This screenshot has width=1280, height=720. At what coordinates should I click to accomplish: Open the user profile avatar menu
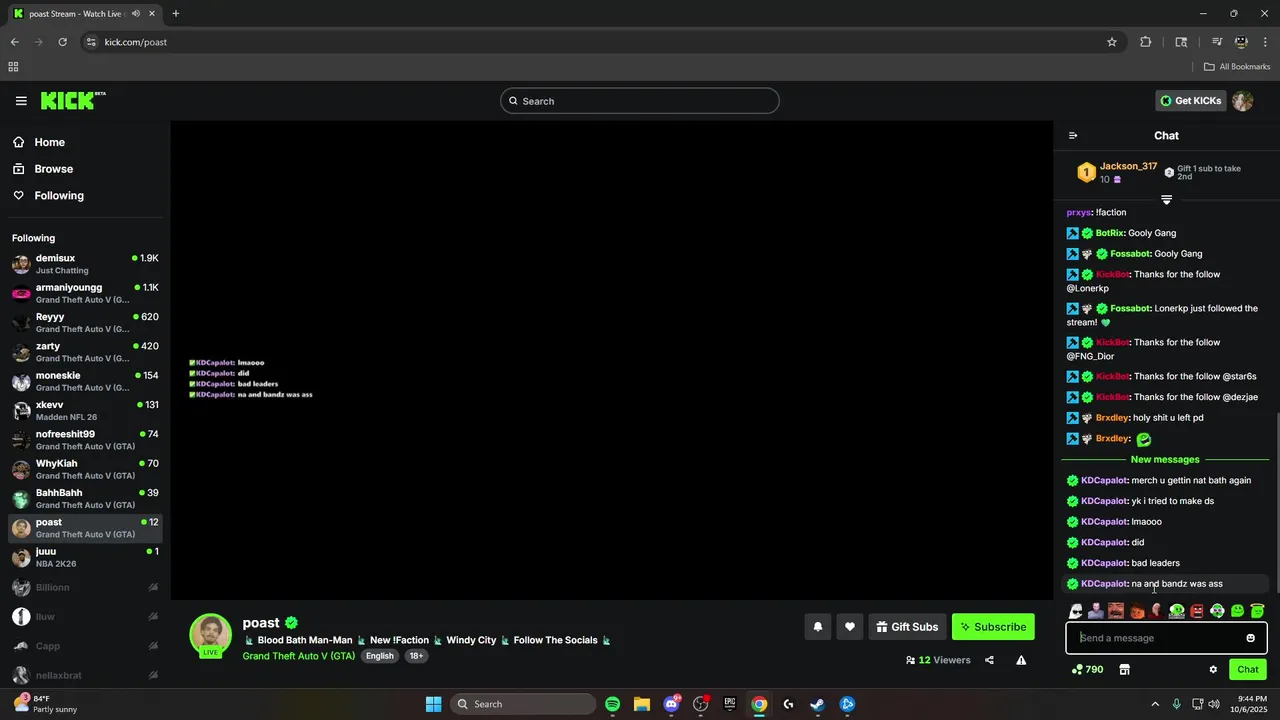point(1242,101)
